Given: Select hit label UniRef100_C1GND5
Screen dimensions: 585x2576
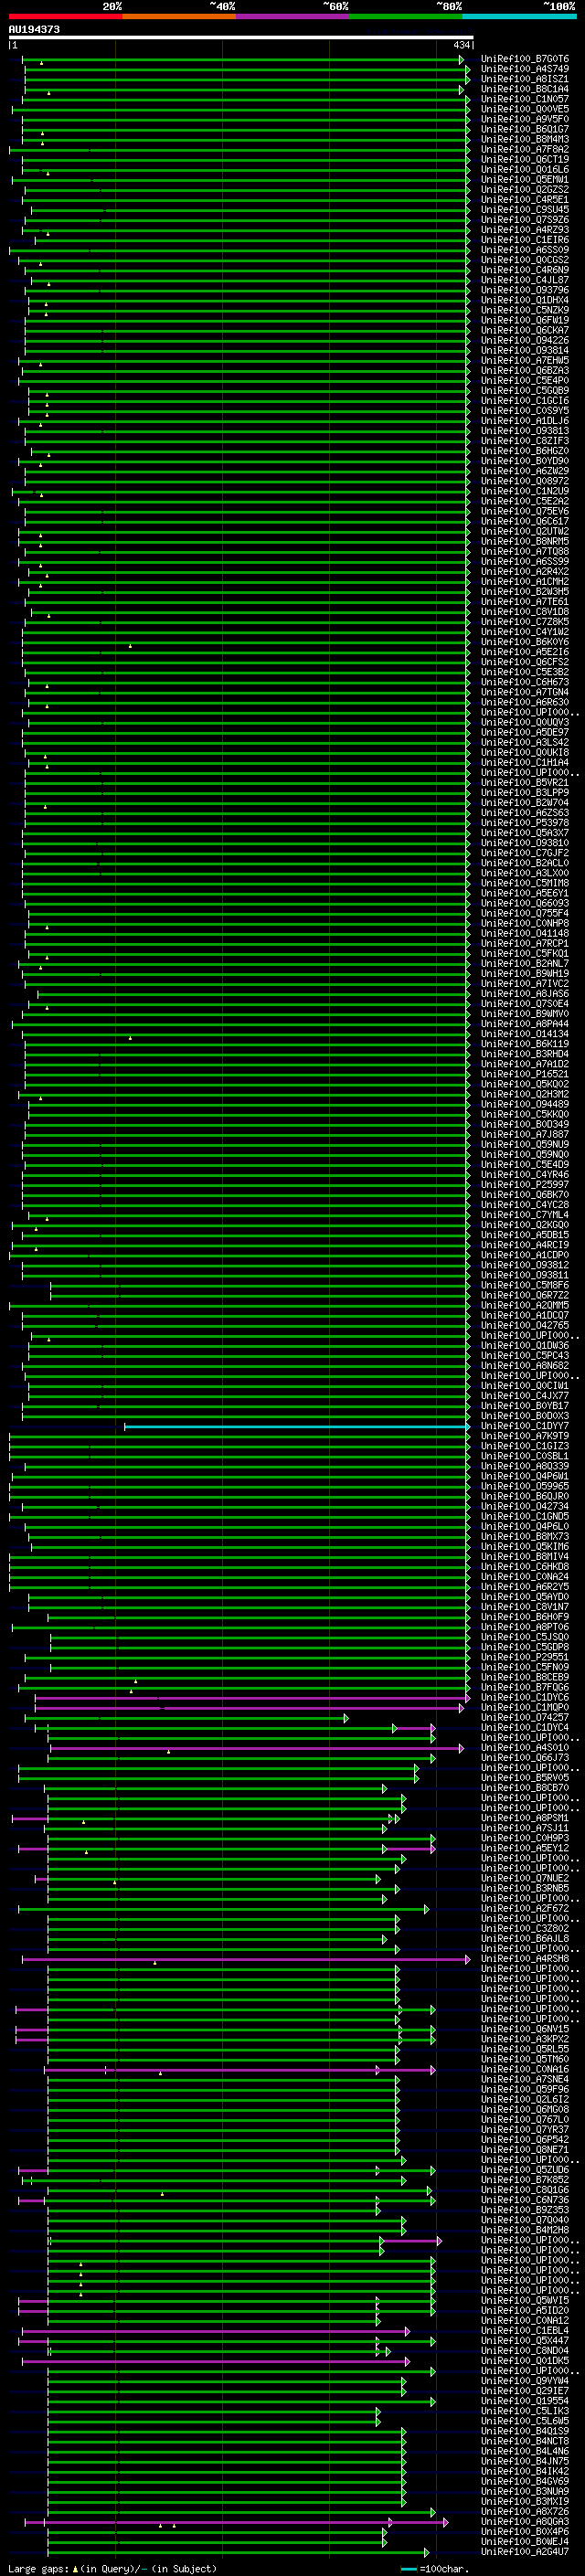Looking at the screenshot, I should pyautogui.click(x=525, y=1517).
